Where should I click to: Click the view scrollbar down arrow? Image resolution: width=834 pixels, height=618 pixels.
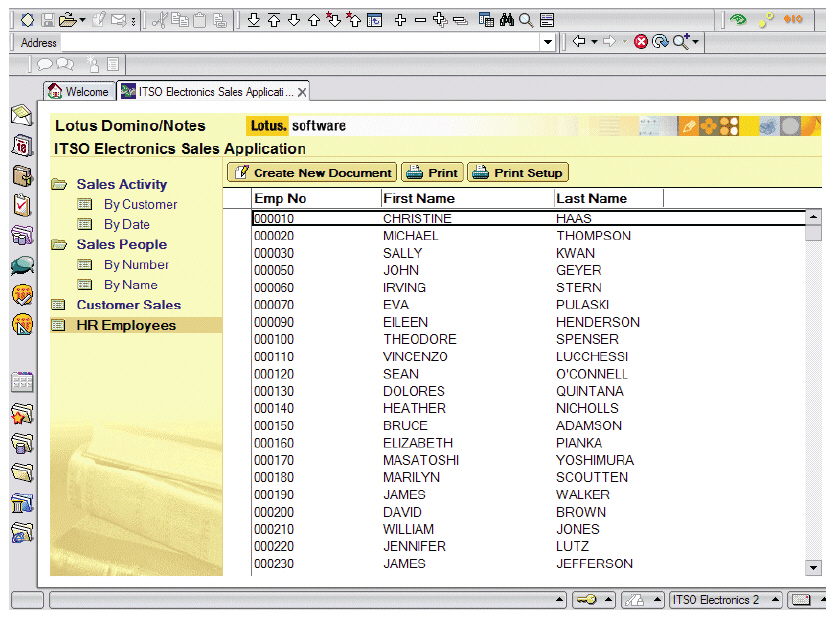pos(813,568)
